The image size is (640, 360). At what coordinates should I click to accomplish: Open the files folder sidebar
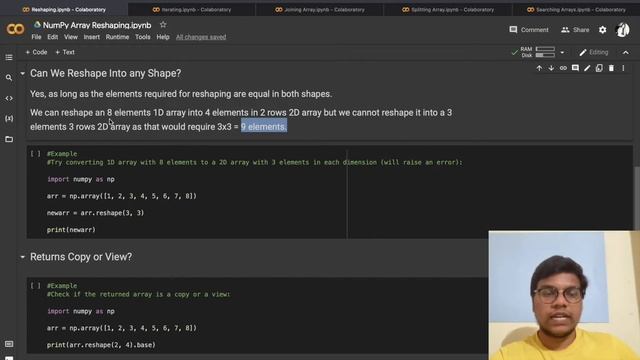click(9, 139)
